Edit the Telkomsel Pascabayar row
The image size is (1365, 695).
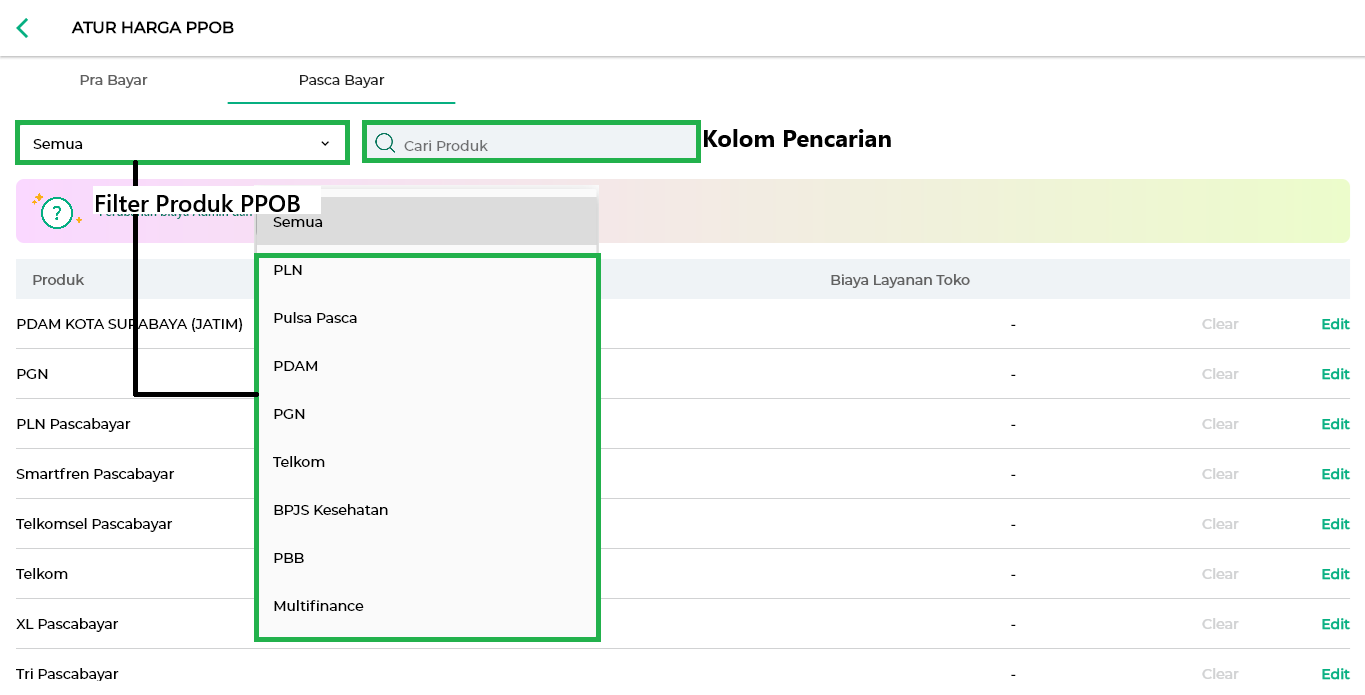click(x=1335, y=524)
